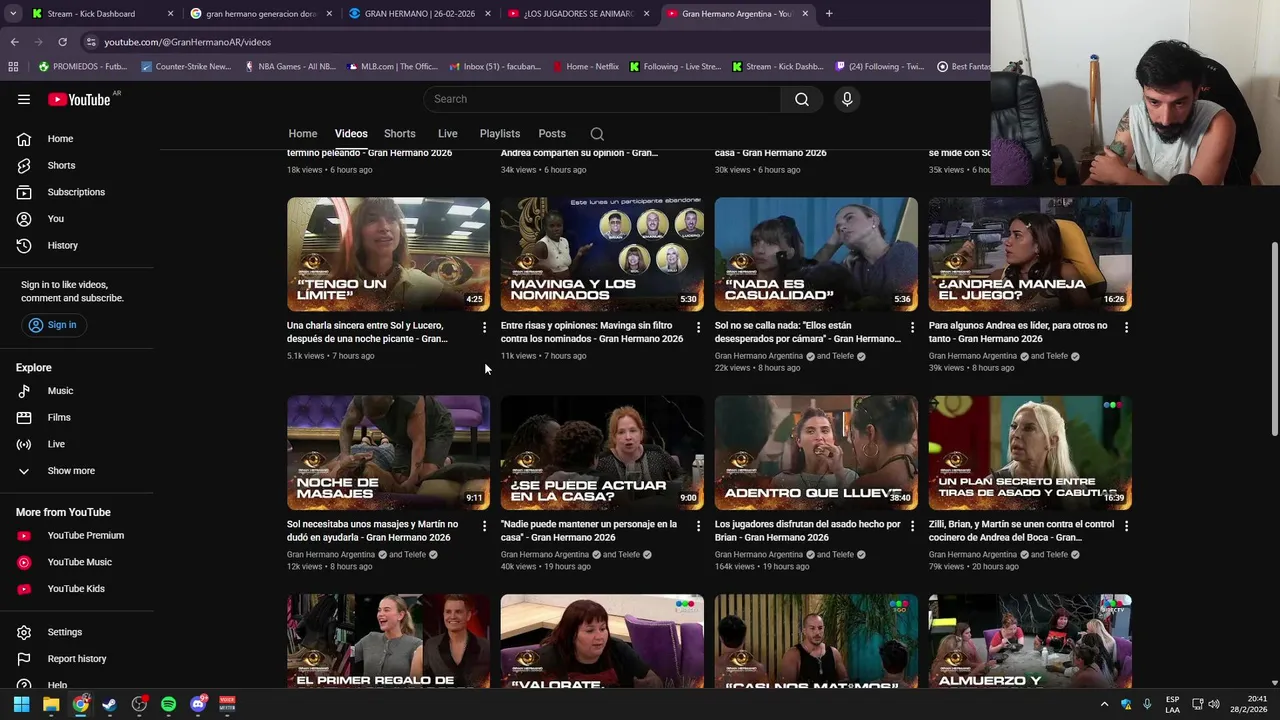Image resolution: width=1280 pixels, height=720 pixels.
Task: Open File Explorer from the taskbar
Action: 51,704
